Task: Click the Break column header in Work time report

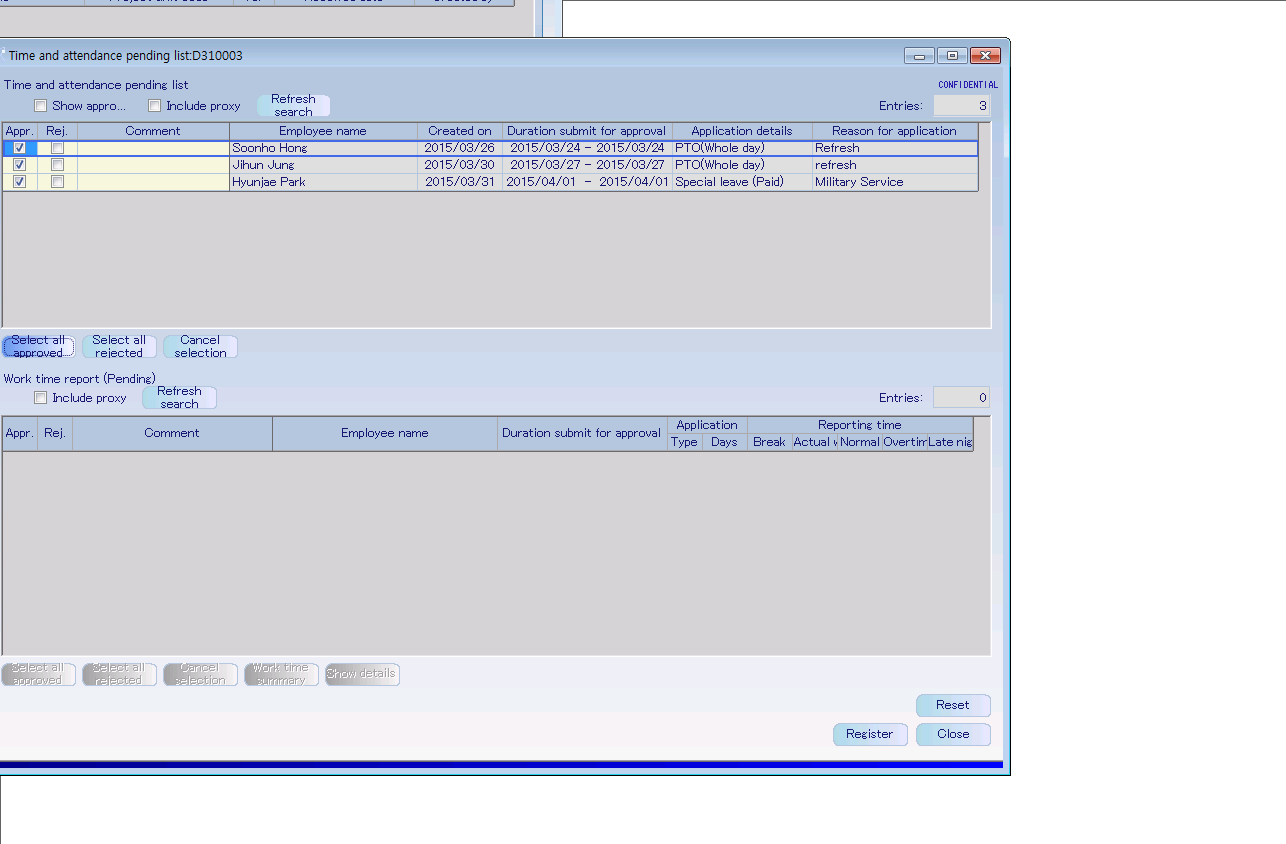Action: tap(769, 442)
